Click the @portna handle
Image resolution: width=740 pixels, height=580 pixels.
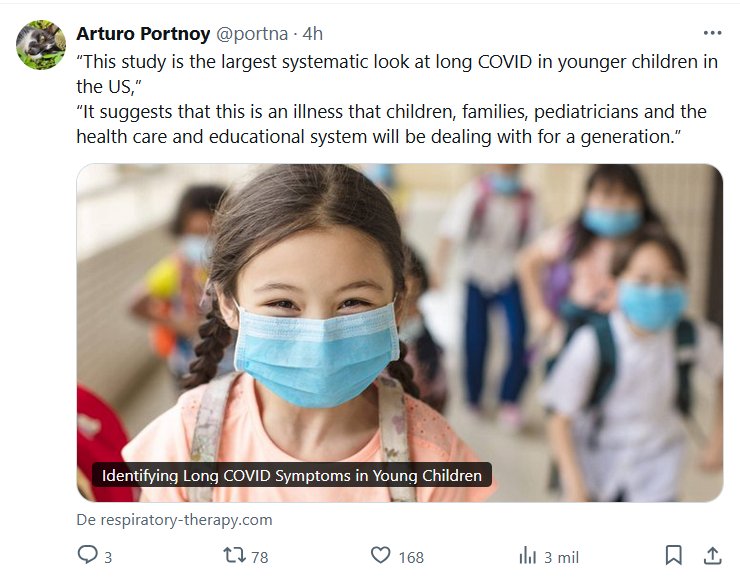(x=247, y=34)
